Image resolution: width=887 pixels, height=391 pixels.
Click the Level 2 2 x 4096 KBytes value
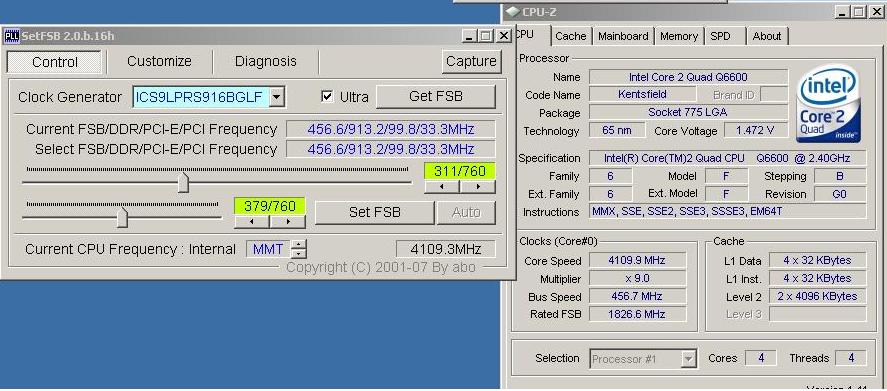[817, 296]
